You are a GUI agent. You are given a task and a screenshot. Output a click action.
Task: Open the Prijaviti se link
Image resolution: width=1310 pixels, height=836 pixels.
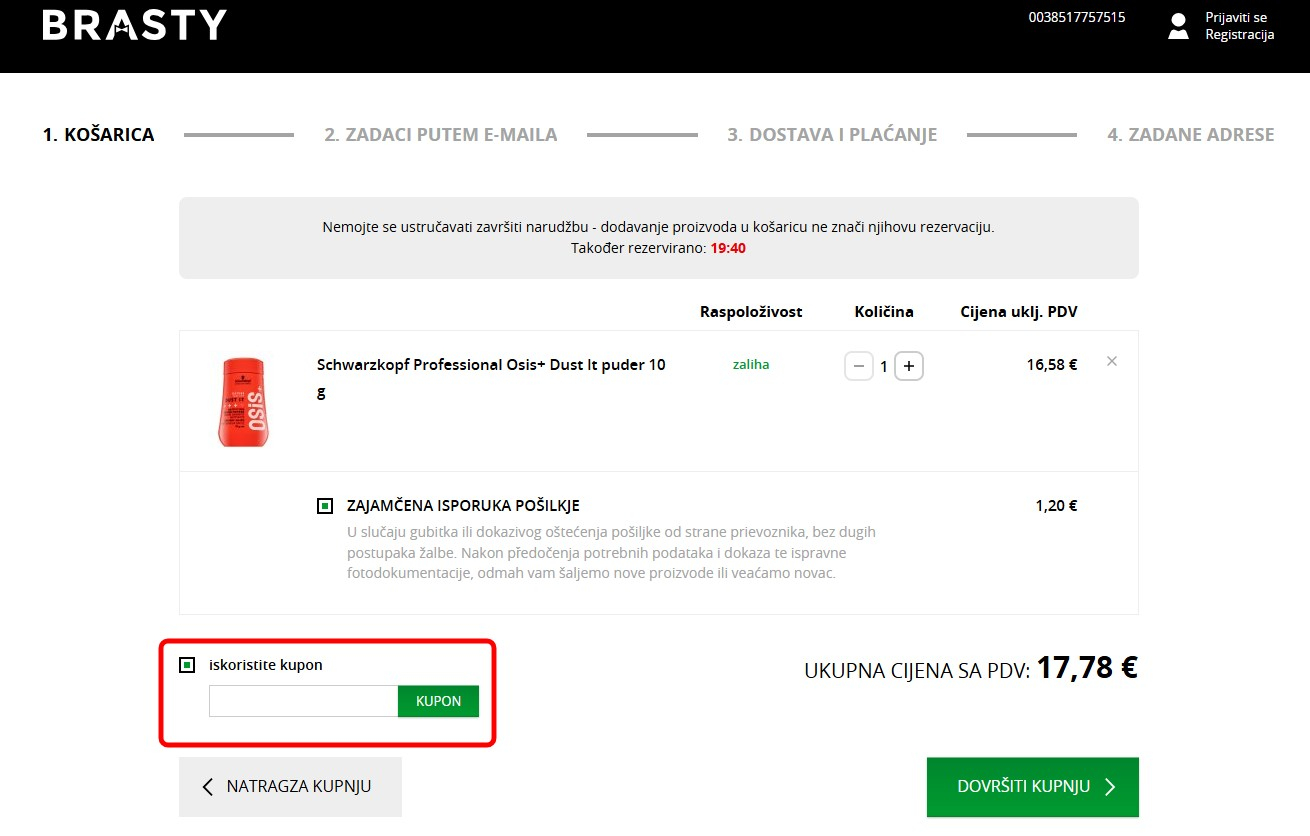1236,17
